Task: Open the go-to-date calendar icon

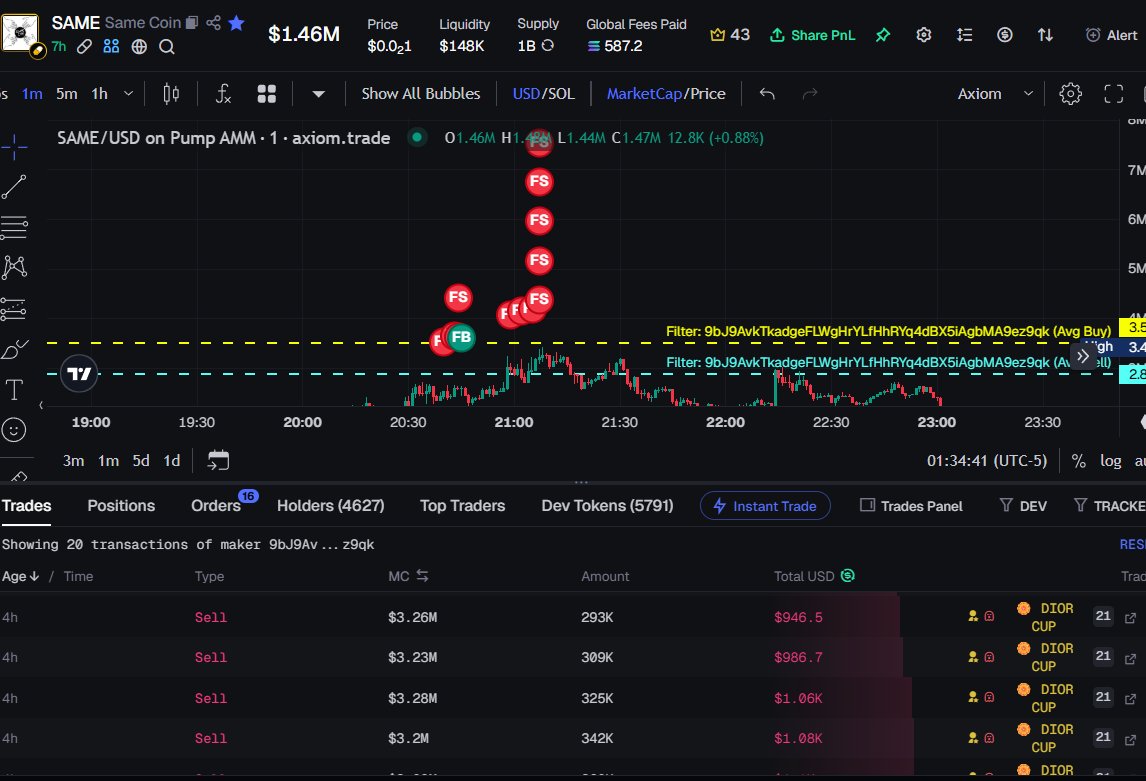Action: (x=219, y=460)
